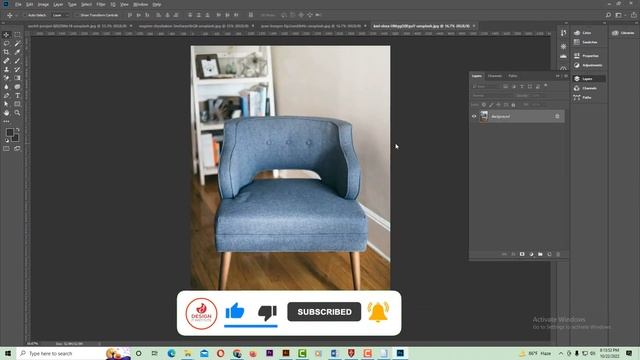Select the Clone Stamp tool
This screenshot has width=640, height=360.
coord(6,69)
